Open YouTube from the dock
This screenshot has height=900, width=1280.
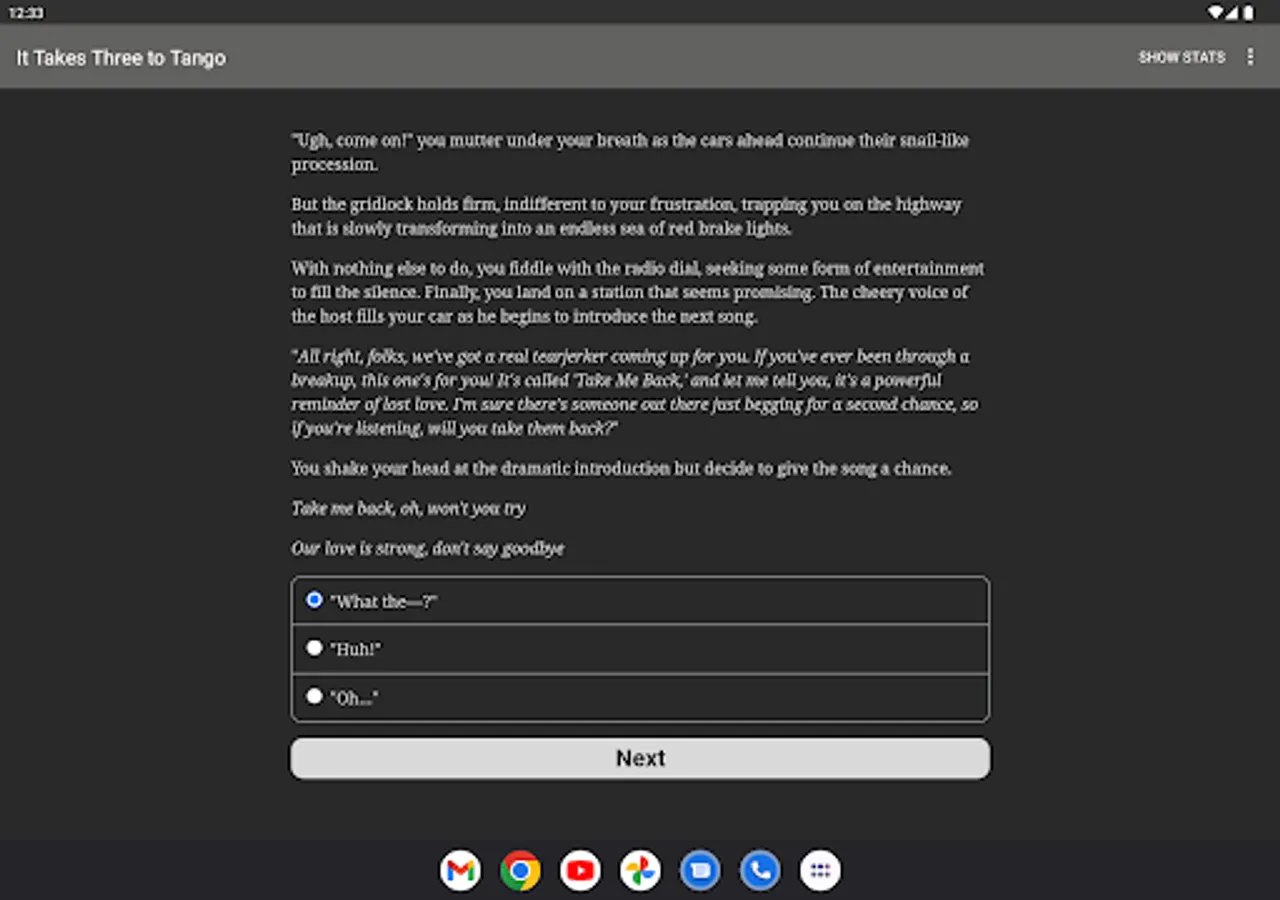tap(579, 870)
